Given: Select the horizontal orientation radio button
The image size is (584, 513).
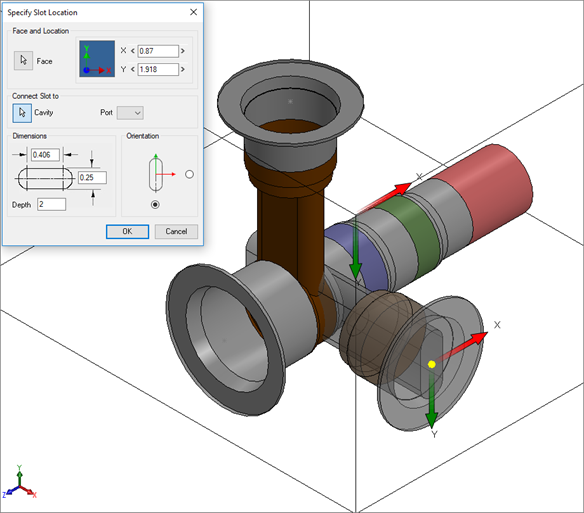Looking at the screenshot, I should click(x=189, y=174).
